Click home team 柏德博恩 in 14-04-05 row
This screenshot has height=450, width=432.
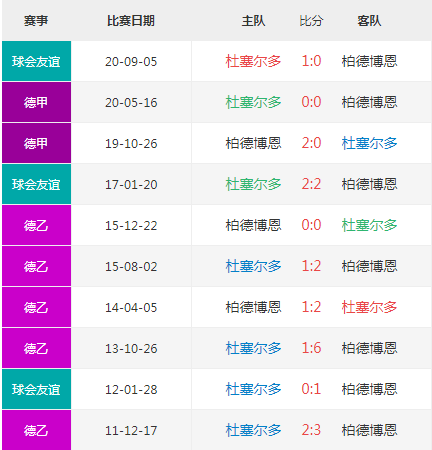(253, 307)
